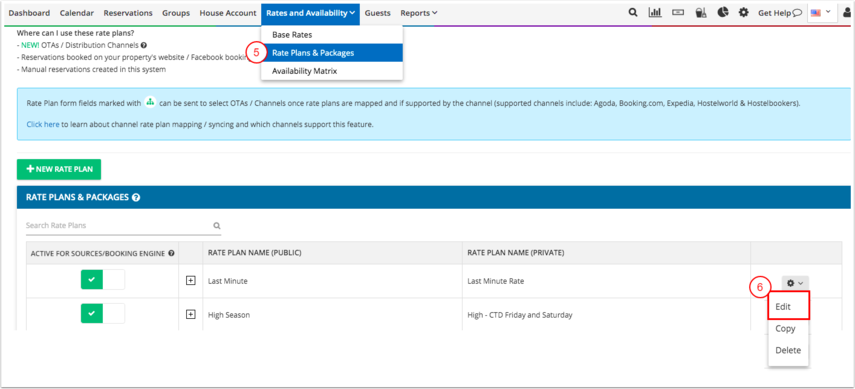Screen dimensions: 855x389
Task: Follow the Click here mapping link
Action: point(43,124)
